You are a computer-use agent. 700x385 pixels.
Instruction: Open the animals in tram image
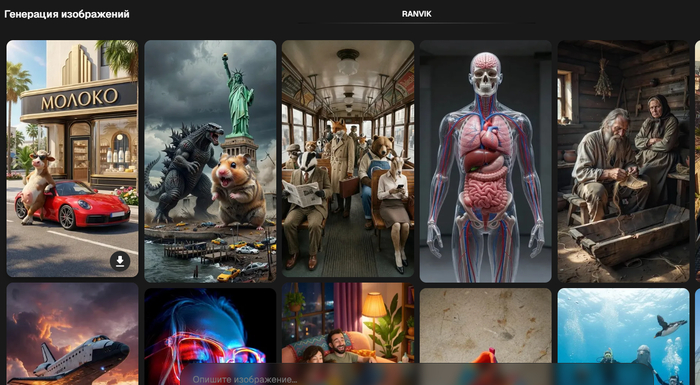348,159
